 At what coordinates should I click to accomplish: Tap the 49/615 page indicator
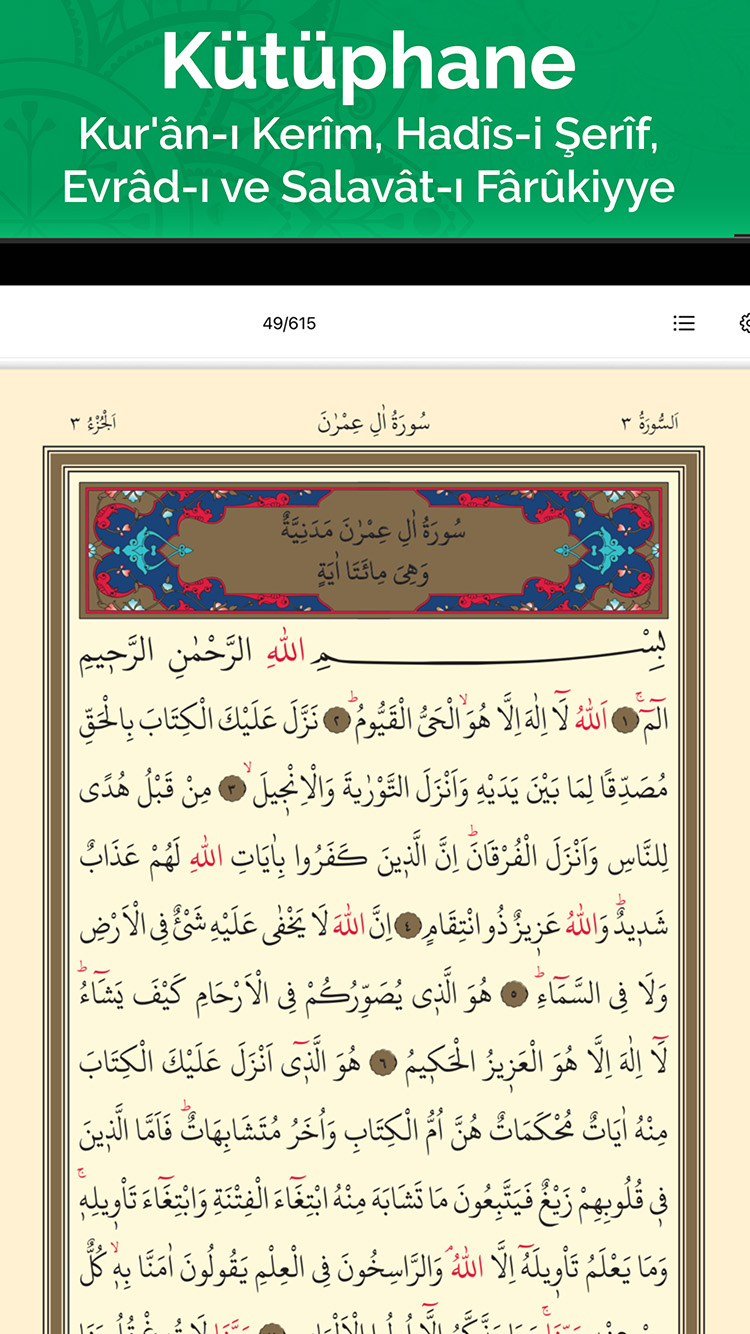[289, 323]
